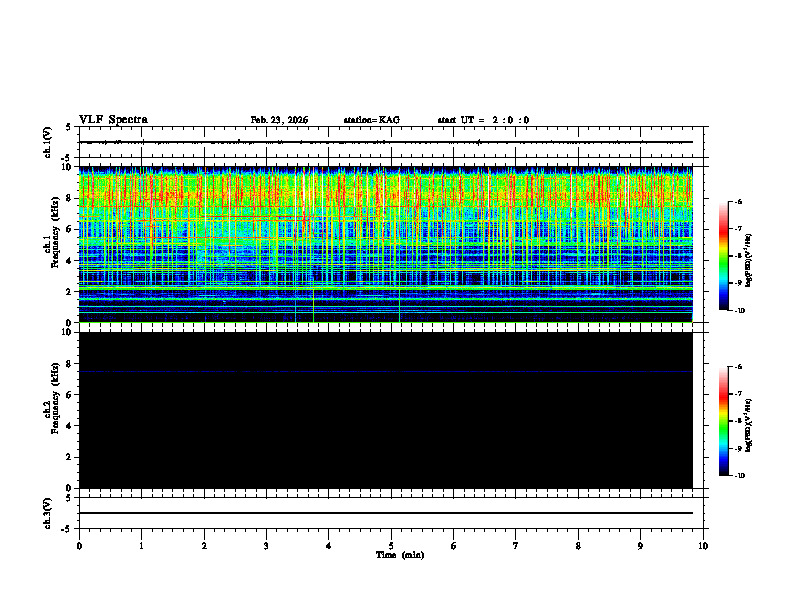Click the "-6" label on ch.1 colorbar
Image resolution: width=792 pixels, height=612 pixels.
(738, 201)
